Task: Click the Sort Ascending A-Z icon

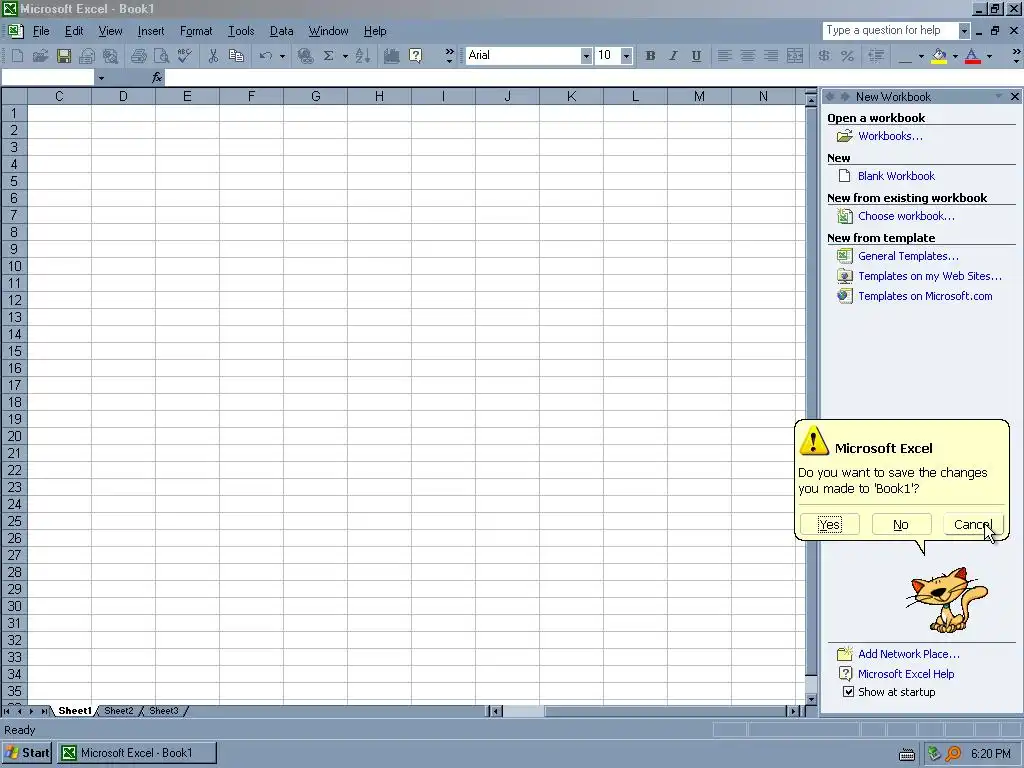Action: pyautogui.click(x=363, y=56)
